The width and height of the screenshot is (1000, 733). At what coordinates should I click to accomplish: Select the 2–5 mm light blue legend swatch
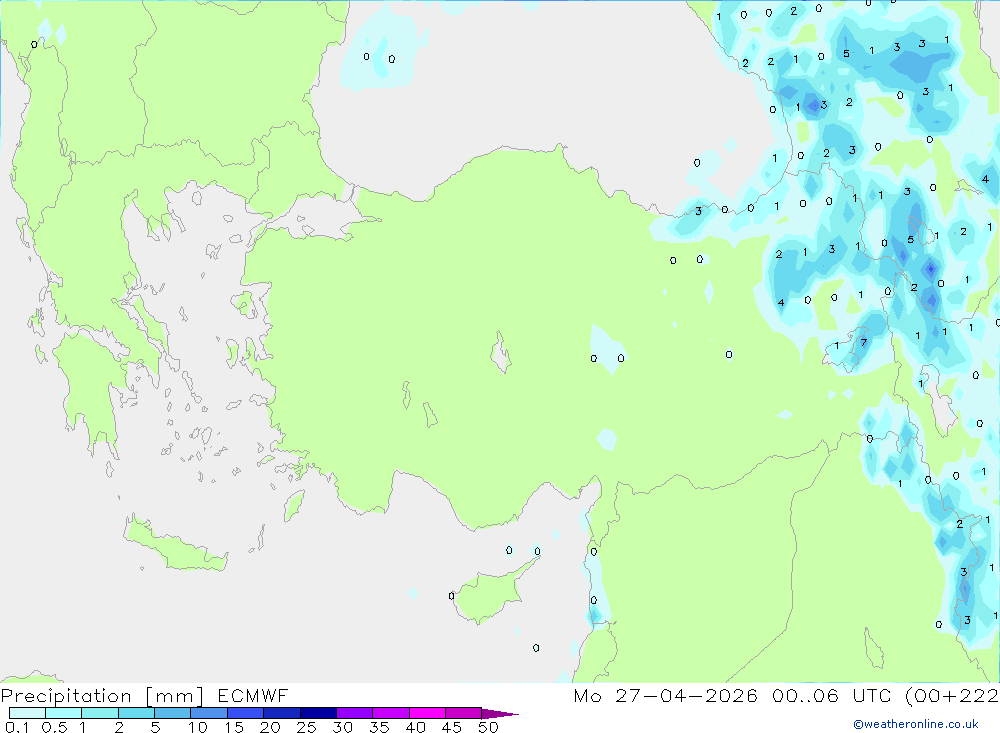136,713
